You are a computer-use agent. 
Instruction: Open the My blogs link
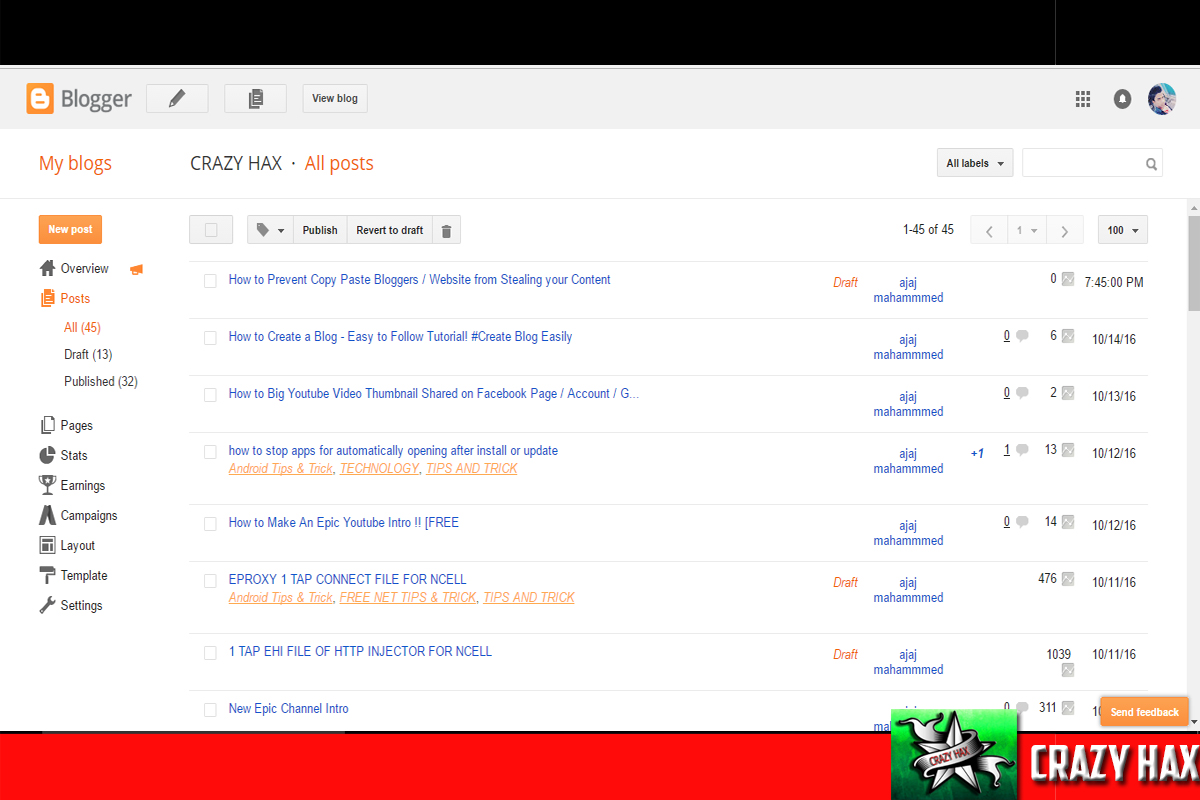click(x=75, y=163)
